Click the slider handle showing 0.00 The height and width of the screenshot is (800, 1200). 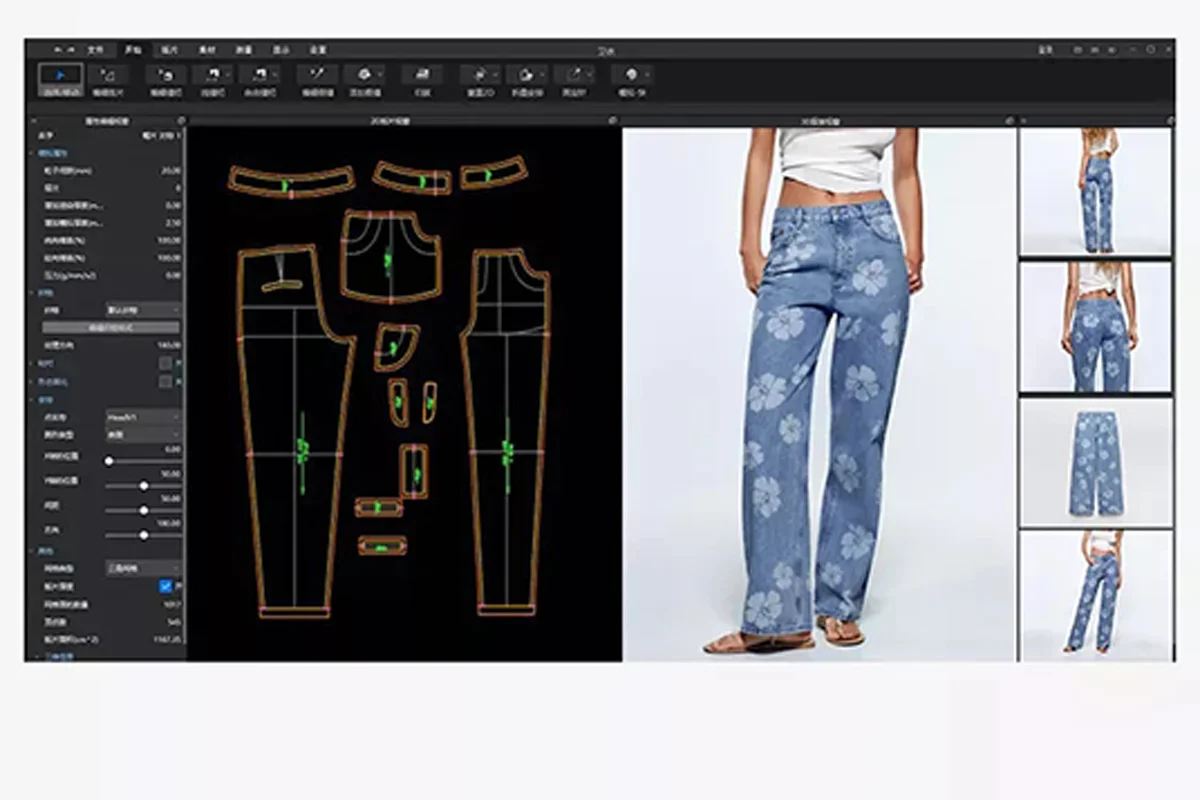pyautogui.click(x=109, y=461)
